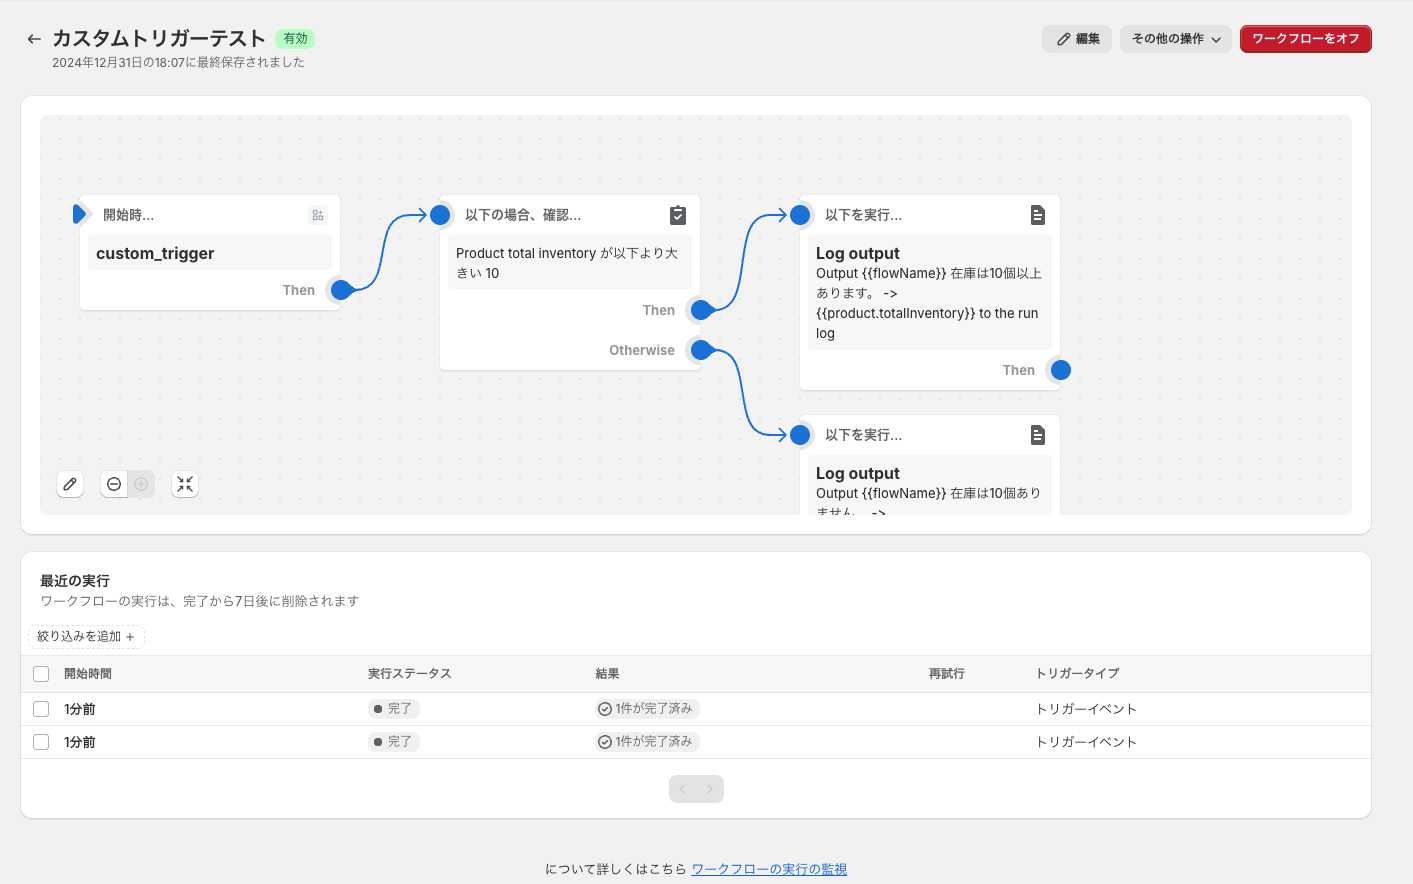Click the condition clipboard check icon
Image resolution: width=1413 pixels, height=884 pixels.
[678, 215]
